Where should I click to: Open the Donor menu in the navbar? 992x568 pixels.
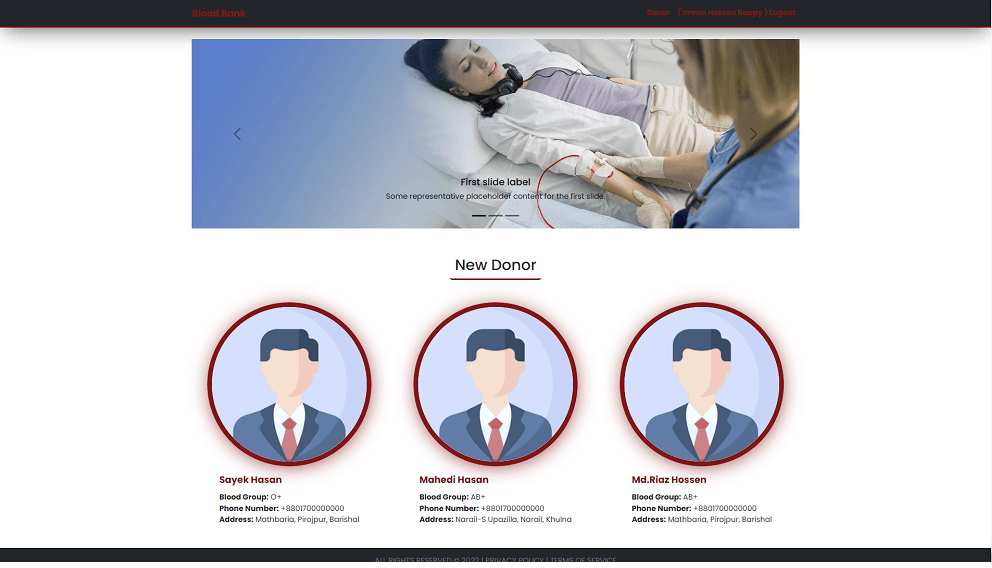tap(658, 13)
